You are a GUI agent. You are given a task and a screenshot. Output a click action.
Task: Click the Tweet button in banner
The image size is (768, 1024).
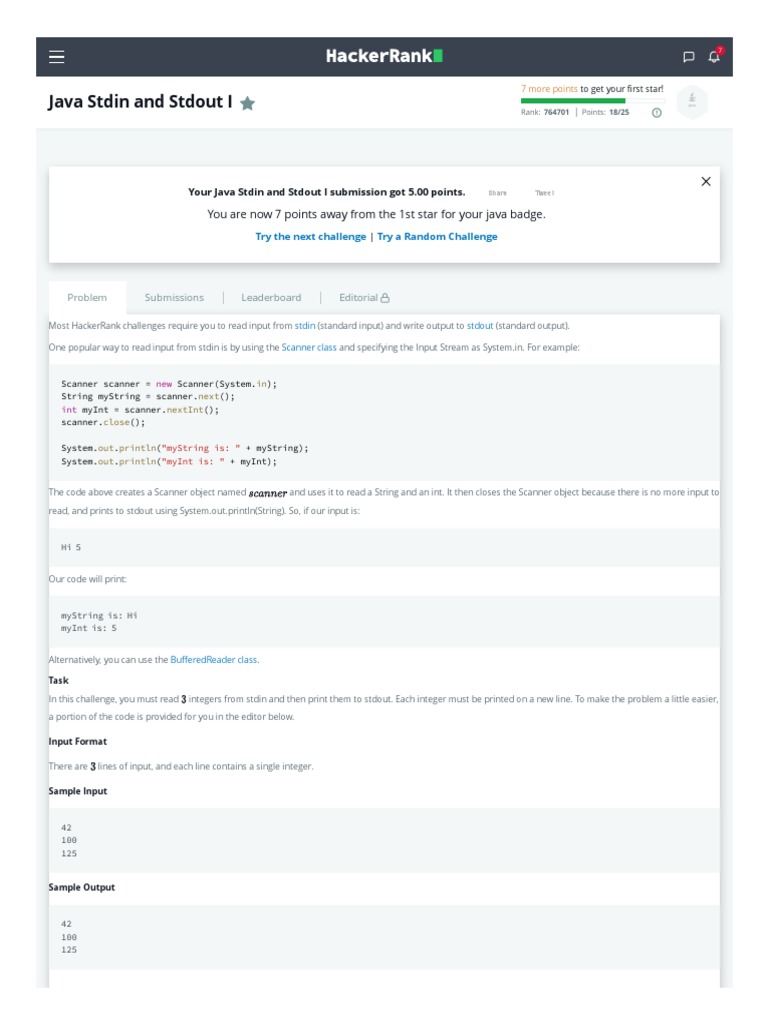coord(544,193)
